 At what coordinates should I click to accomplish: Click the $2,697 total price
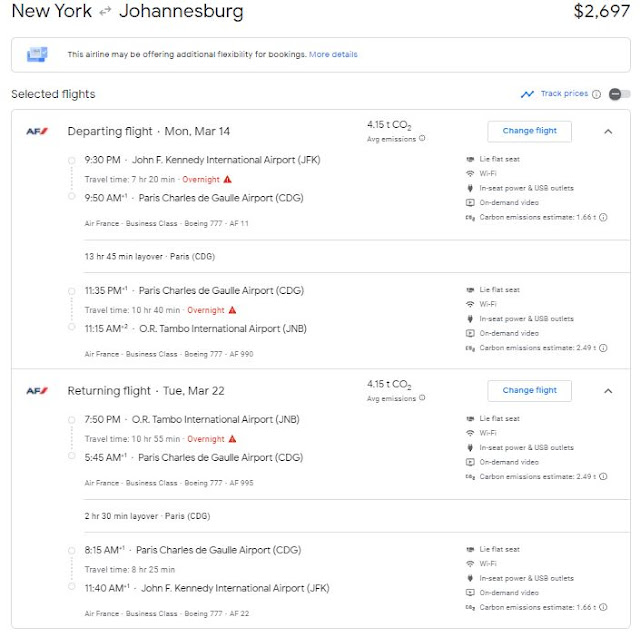(602, 13)
